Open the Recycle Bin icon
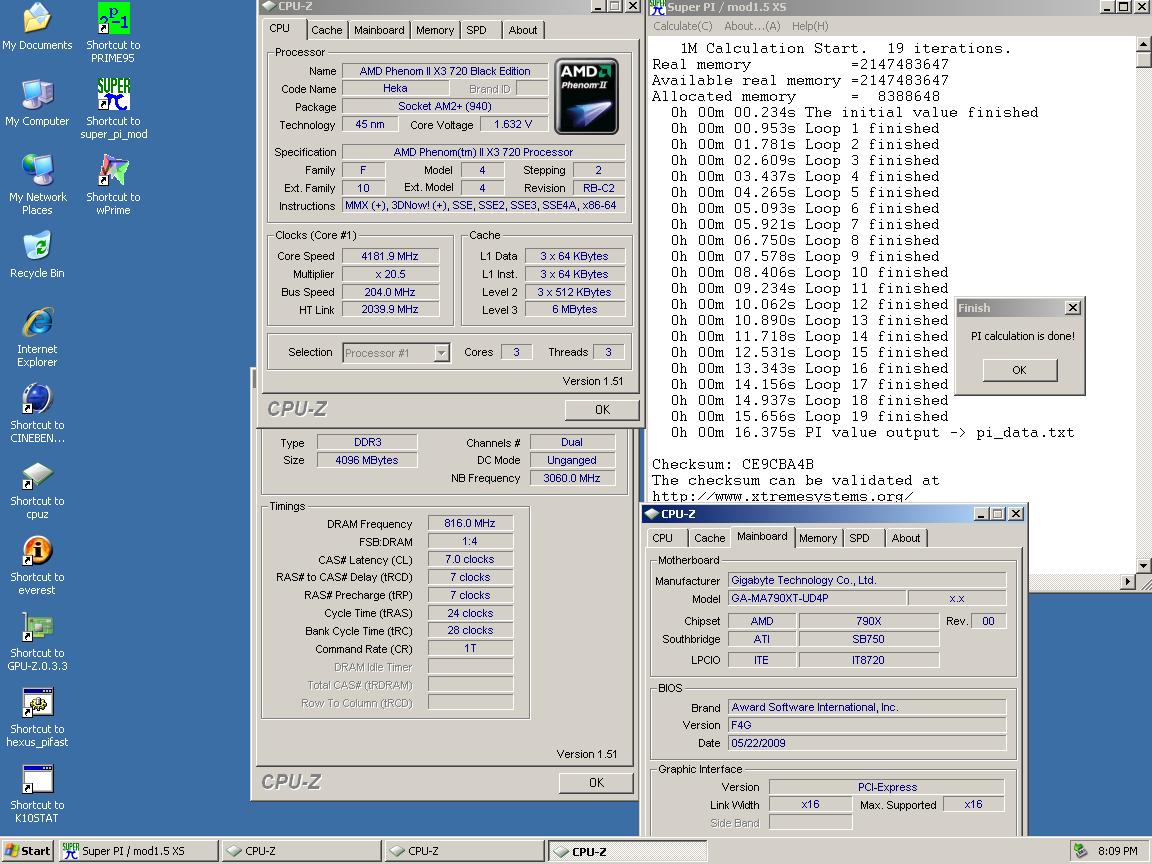Viewport: 1152px width, 864px height. (37, 247)
